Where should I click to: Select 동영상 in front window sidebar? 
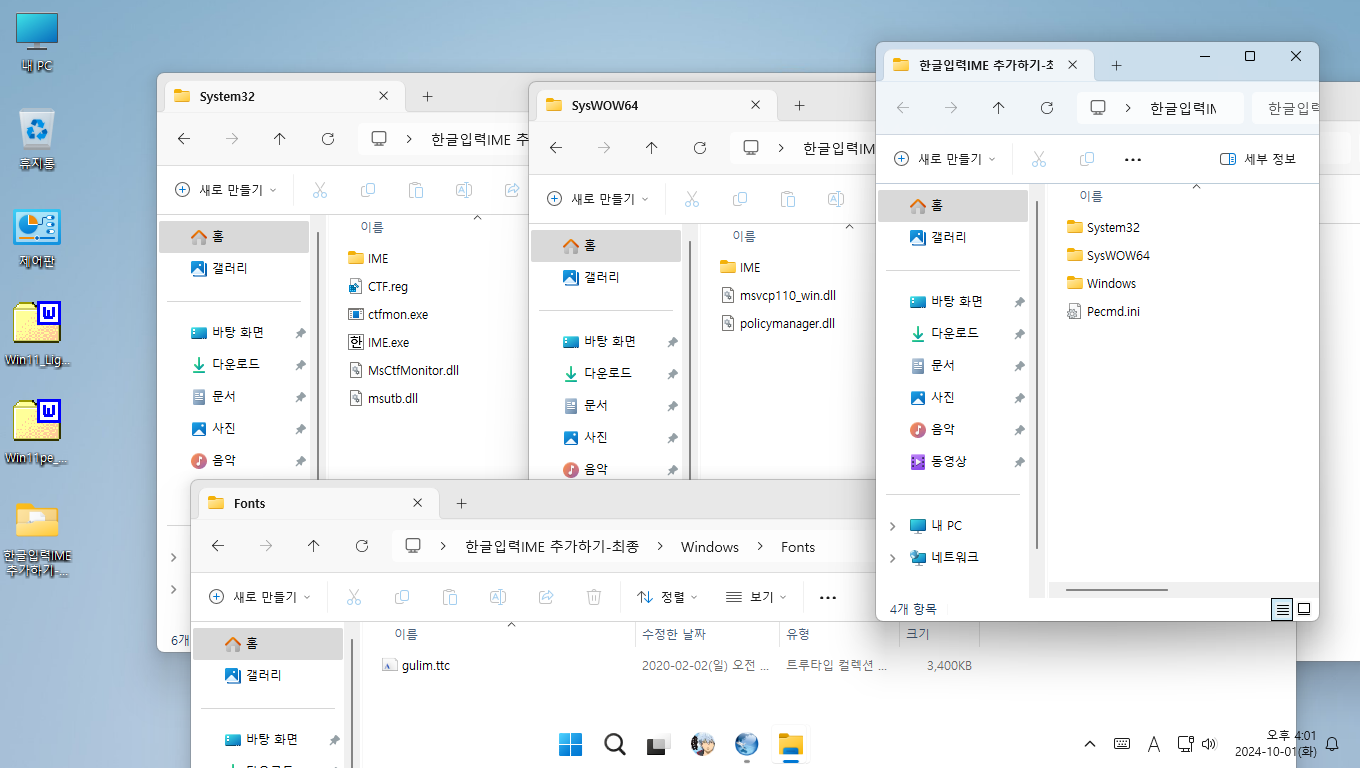948,462
